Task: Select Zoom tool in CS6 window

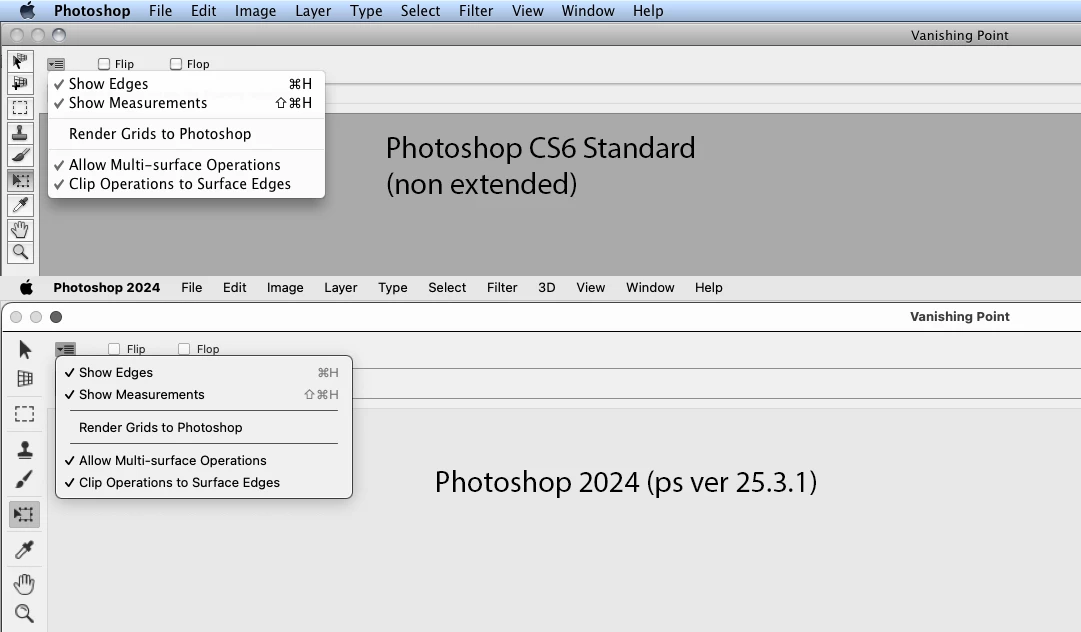Action: 20,252
